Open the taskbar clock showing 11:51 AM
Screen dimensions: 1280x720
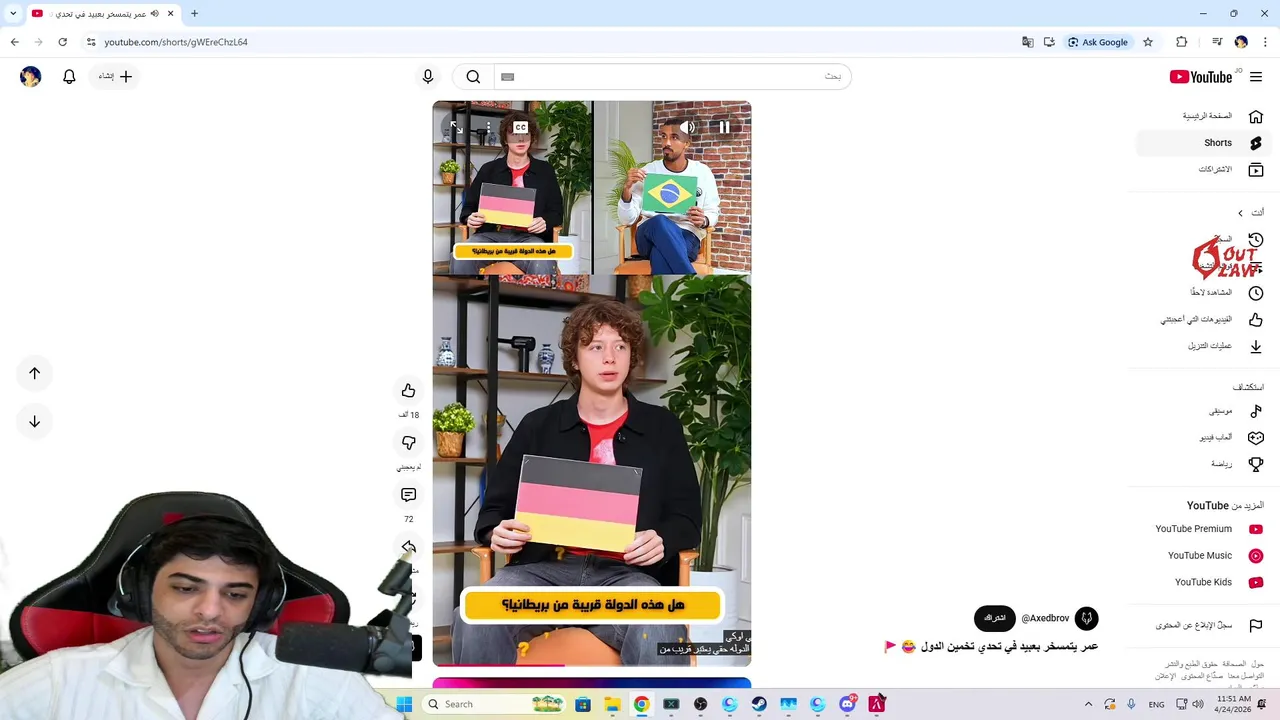[x=1234, y=704]
